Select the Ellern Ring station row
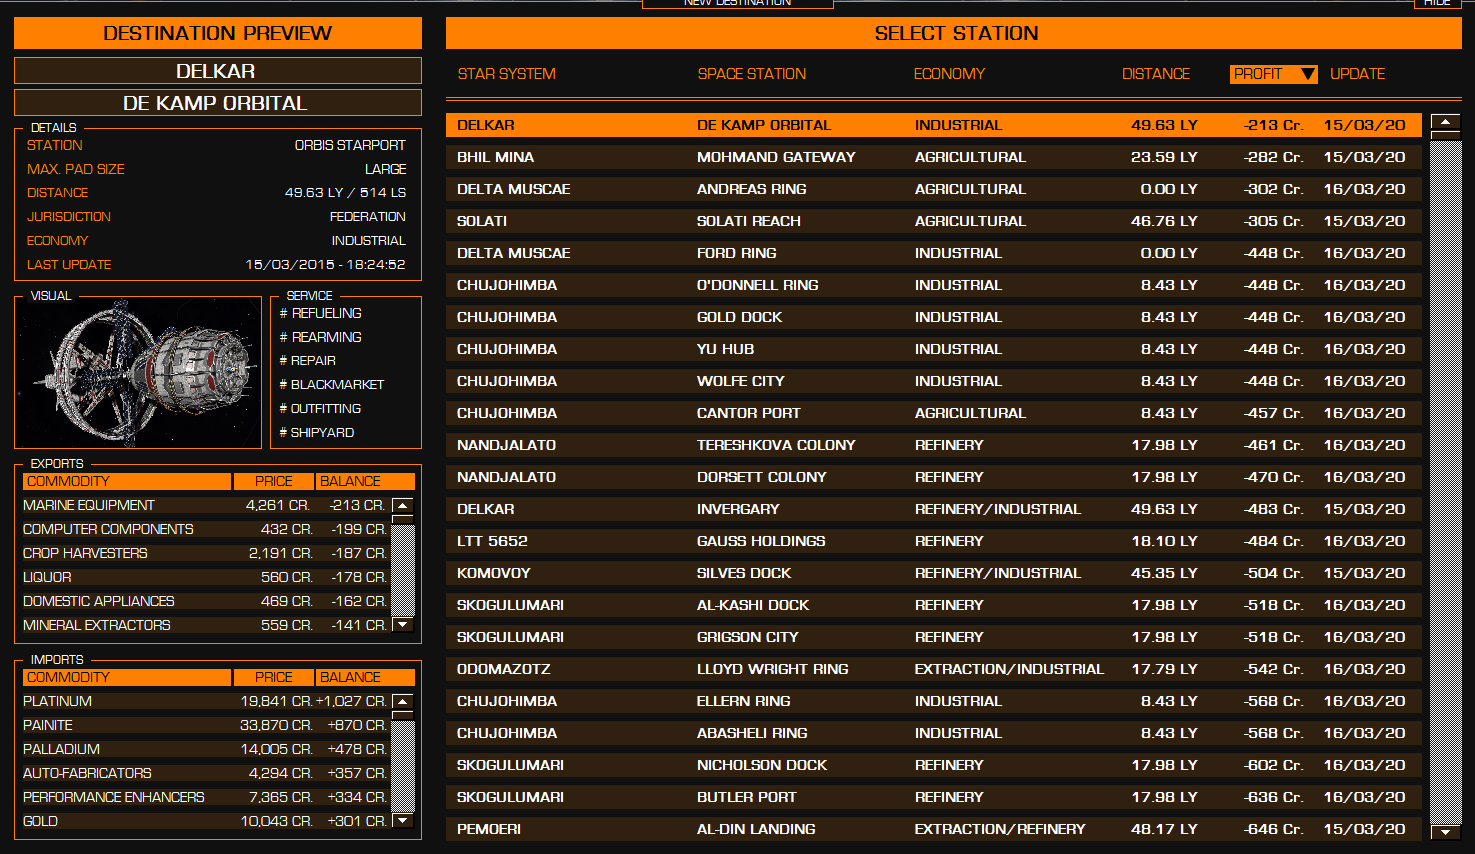The image size is (1475, 854). point(933,701)
